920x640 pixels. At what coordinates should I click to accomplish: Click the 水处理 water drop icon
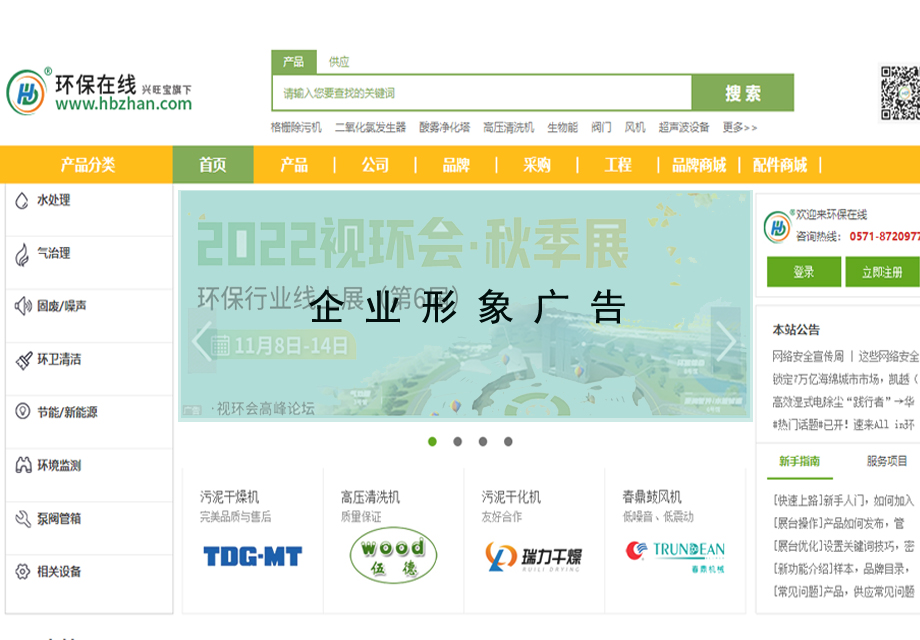point(22,201)
